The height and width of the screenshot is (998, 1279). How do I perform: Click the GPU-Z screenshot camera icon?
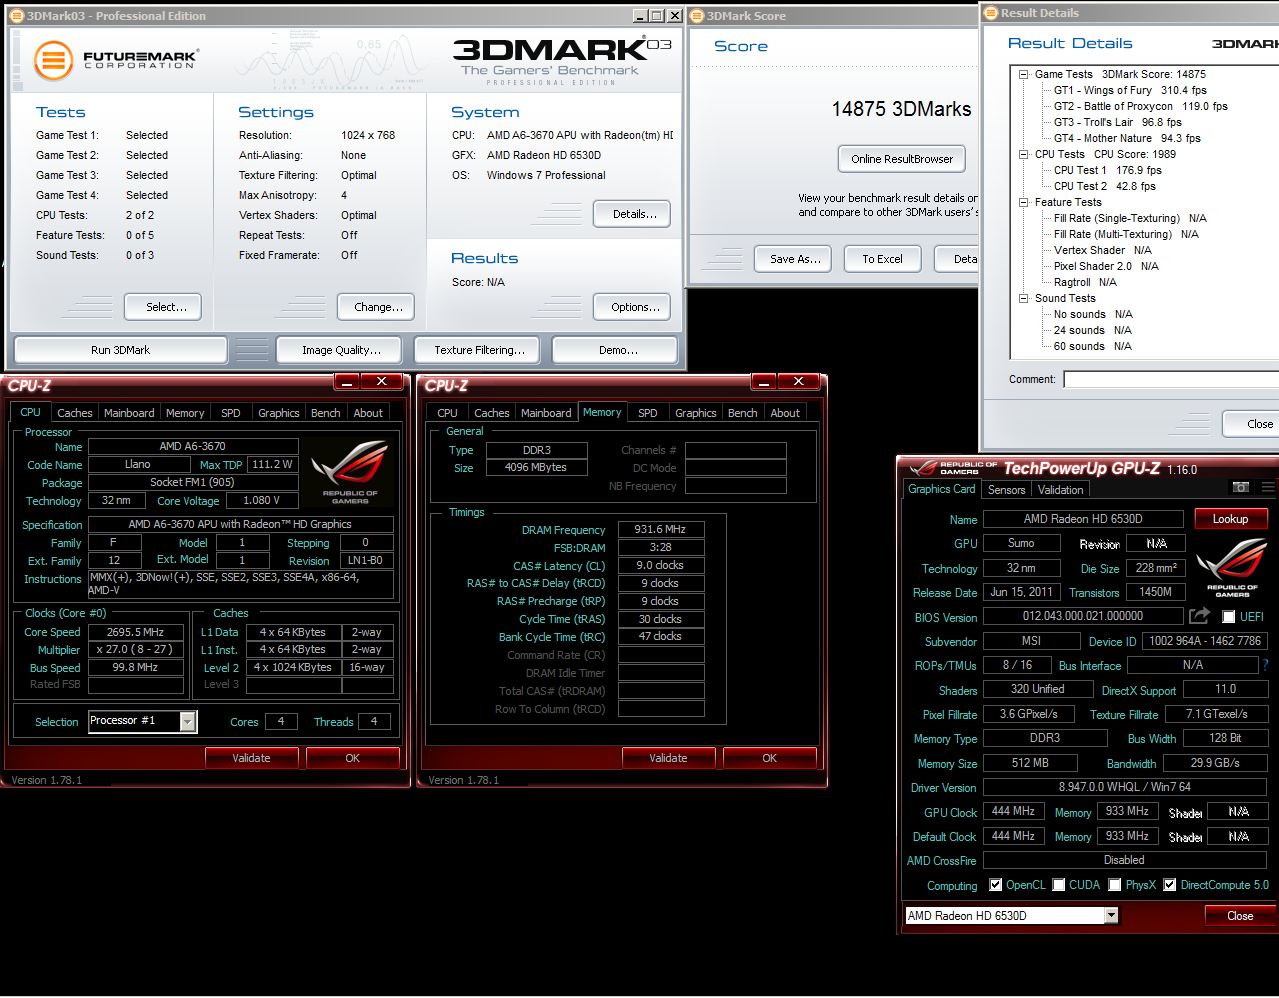(x=1241, y=487)
